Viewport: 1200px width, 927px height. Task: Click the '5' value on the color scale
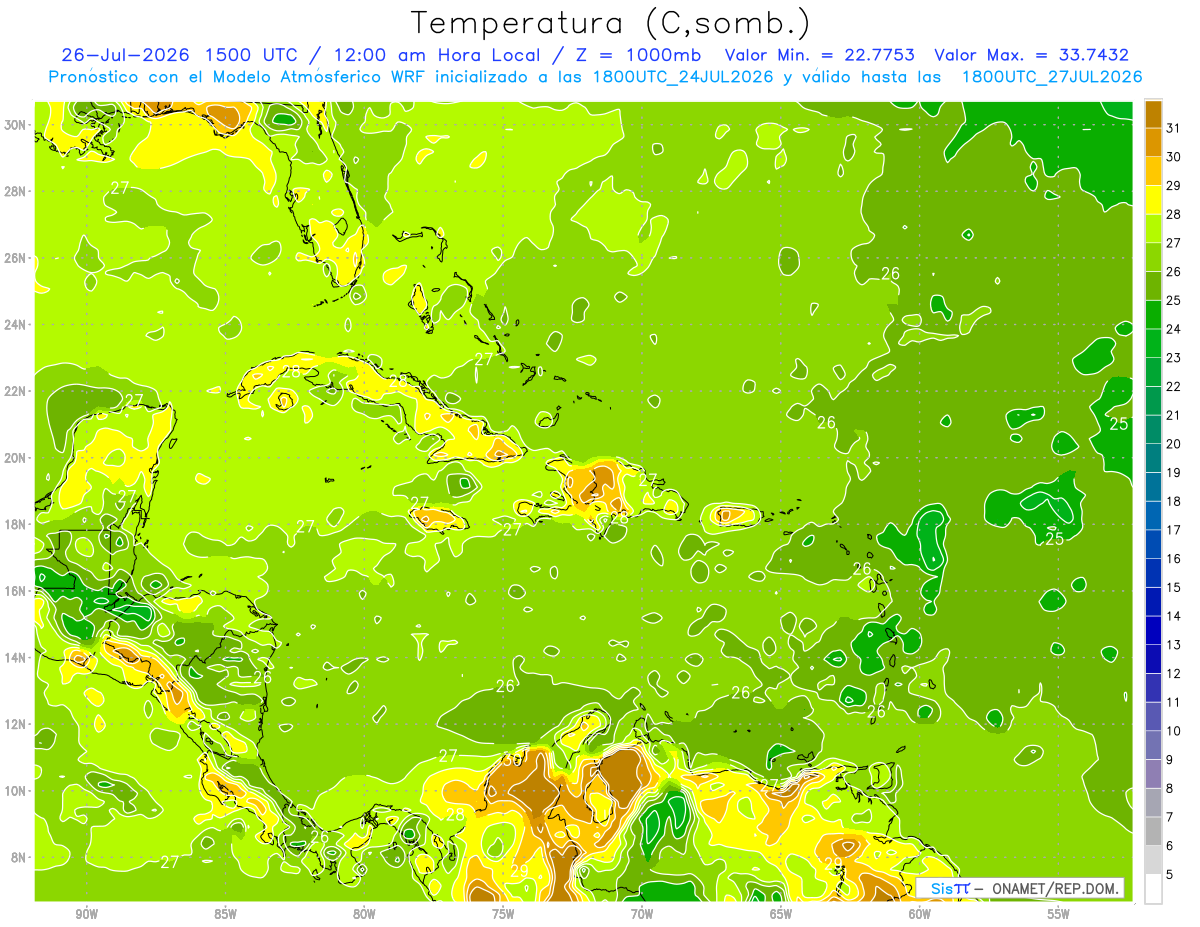point(1170,875)
